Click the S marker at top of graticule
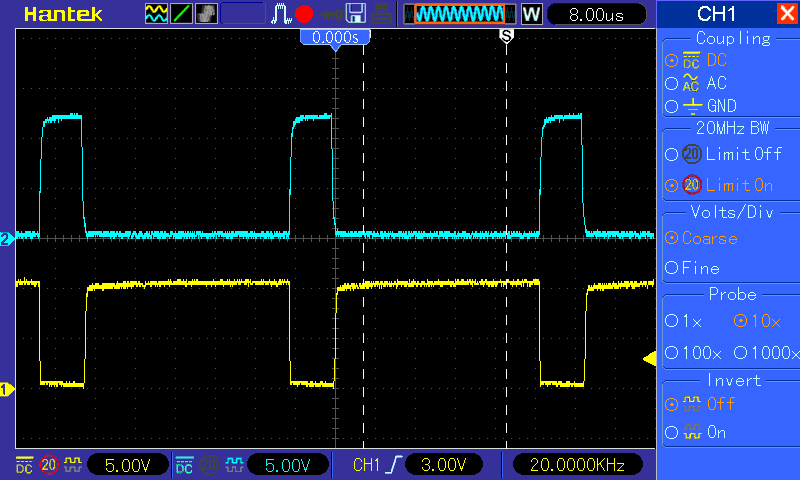 (x=506, y=36)
